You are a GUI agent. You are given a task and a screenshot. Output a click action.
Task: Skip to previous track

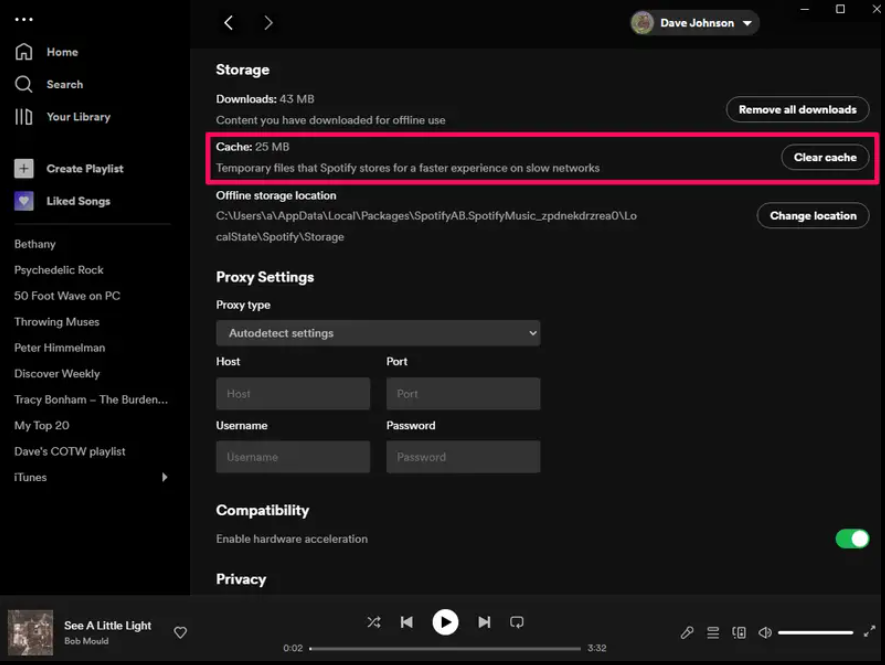click(x=407, y=622)
